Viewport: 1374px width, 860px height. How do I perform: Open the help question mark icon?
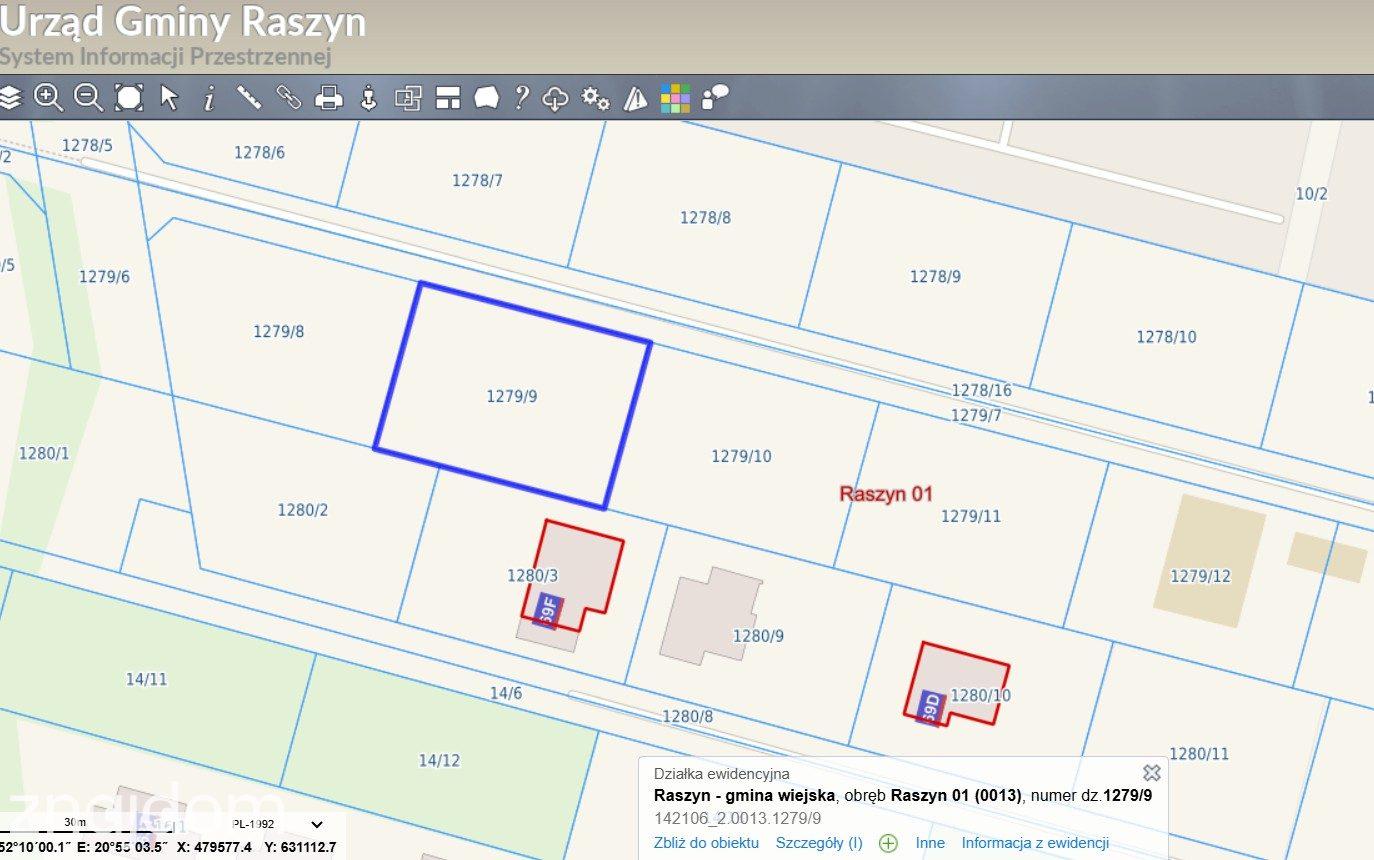521,97
